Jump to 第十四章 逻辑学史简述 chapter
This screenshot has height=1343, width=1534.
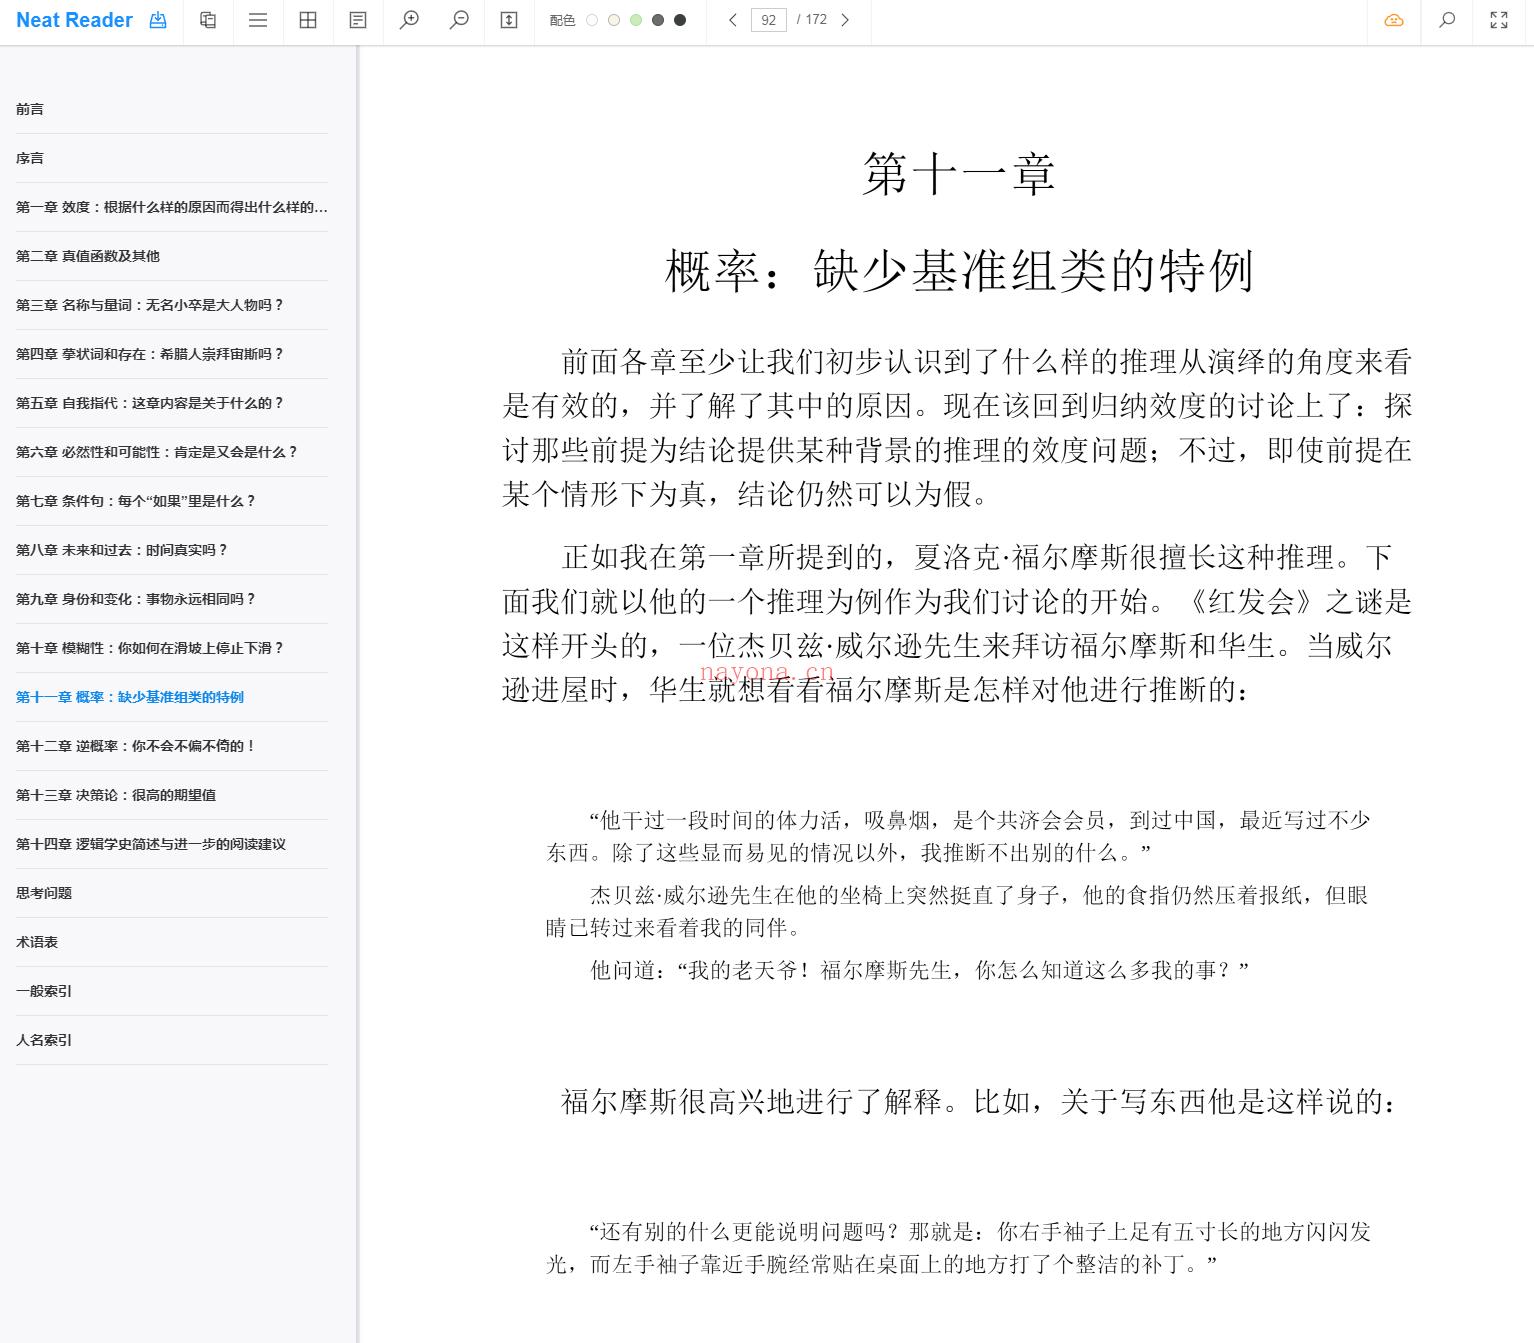[x=171, y=844]
